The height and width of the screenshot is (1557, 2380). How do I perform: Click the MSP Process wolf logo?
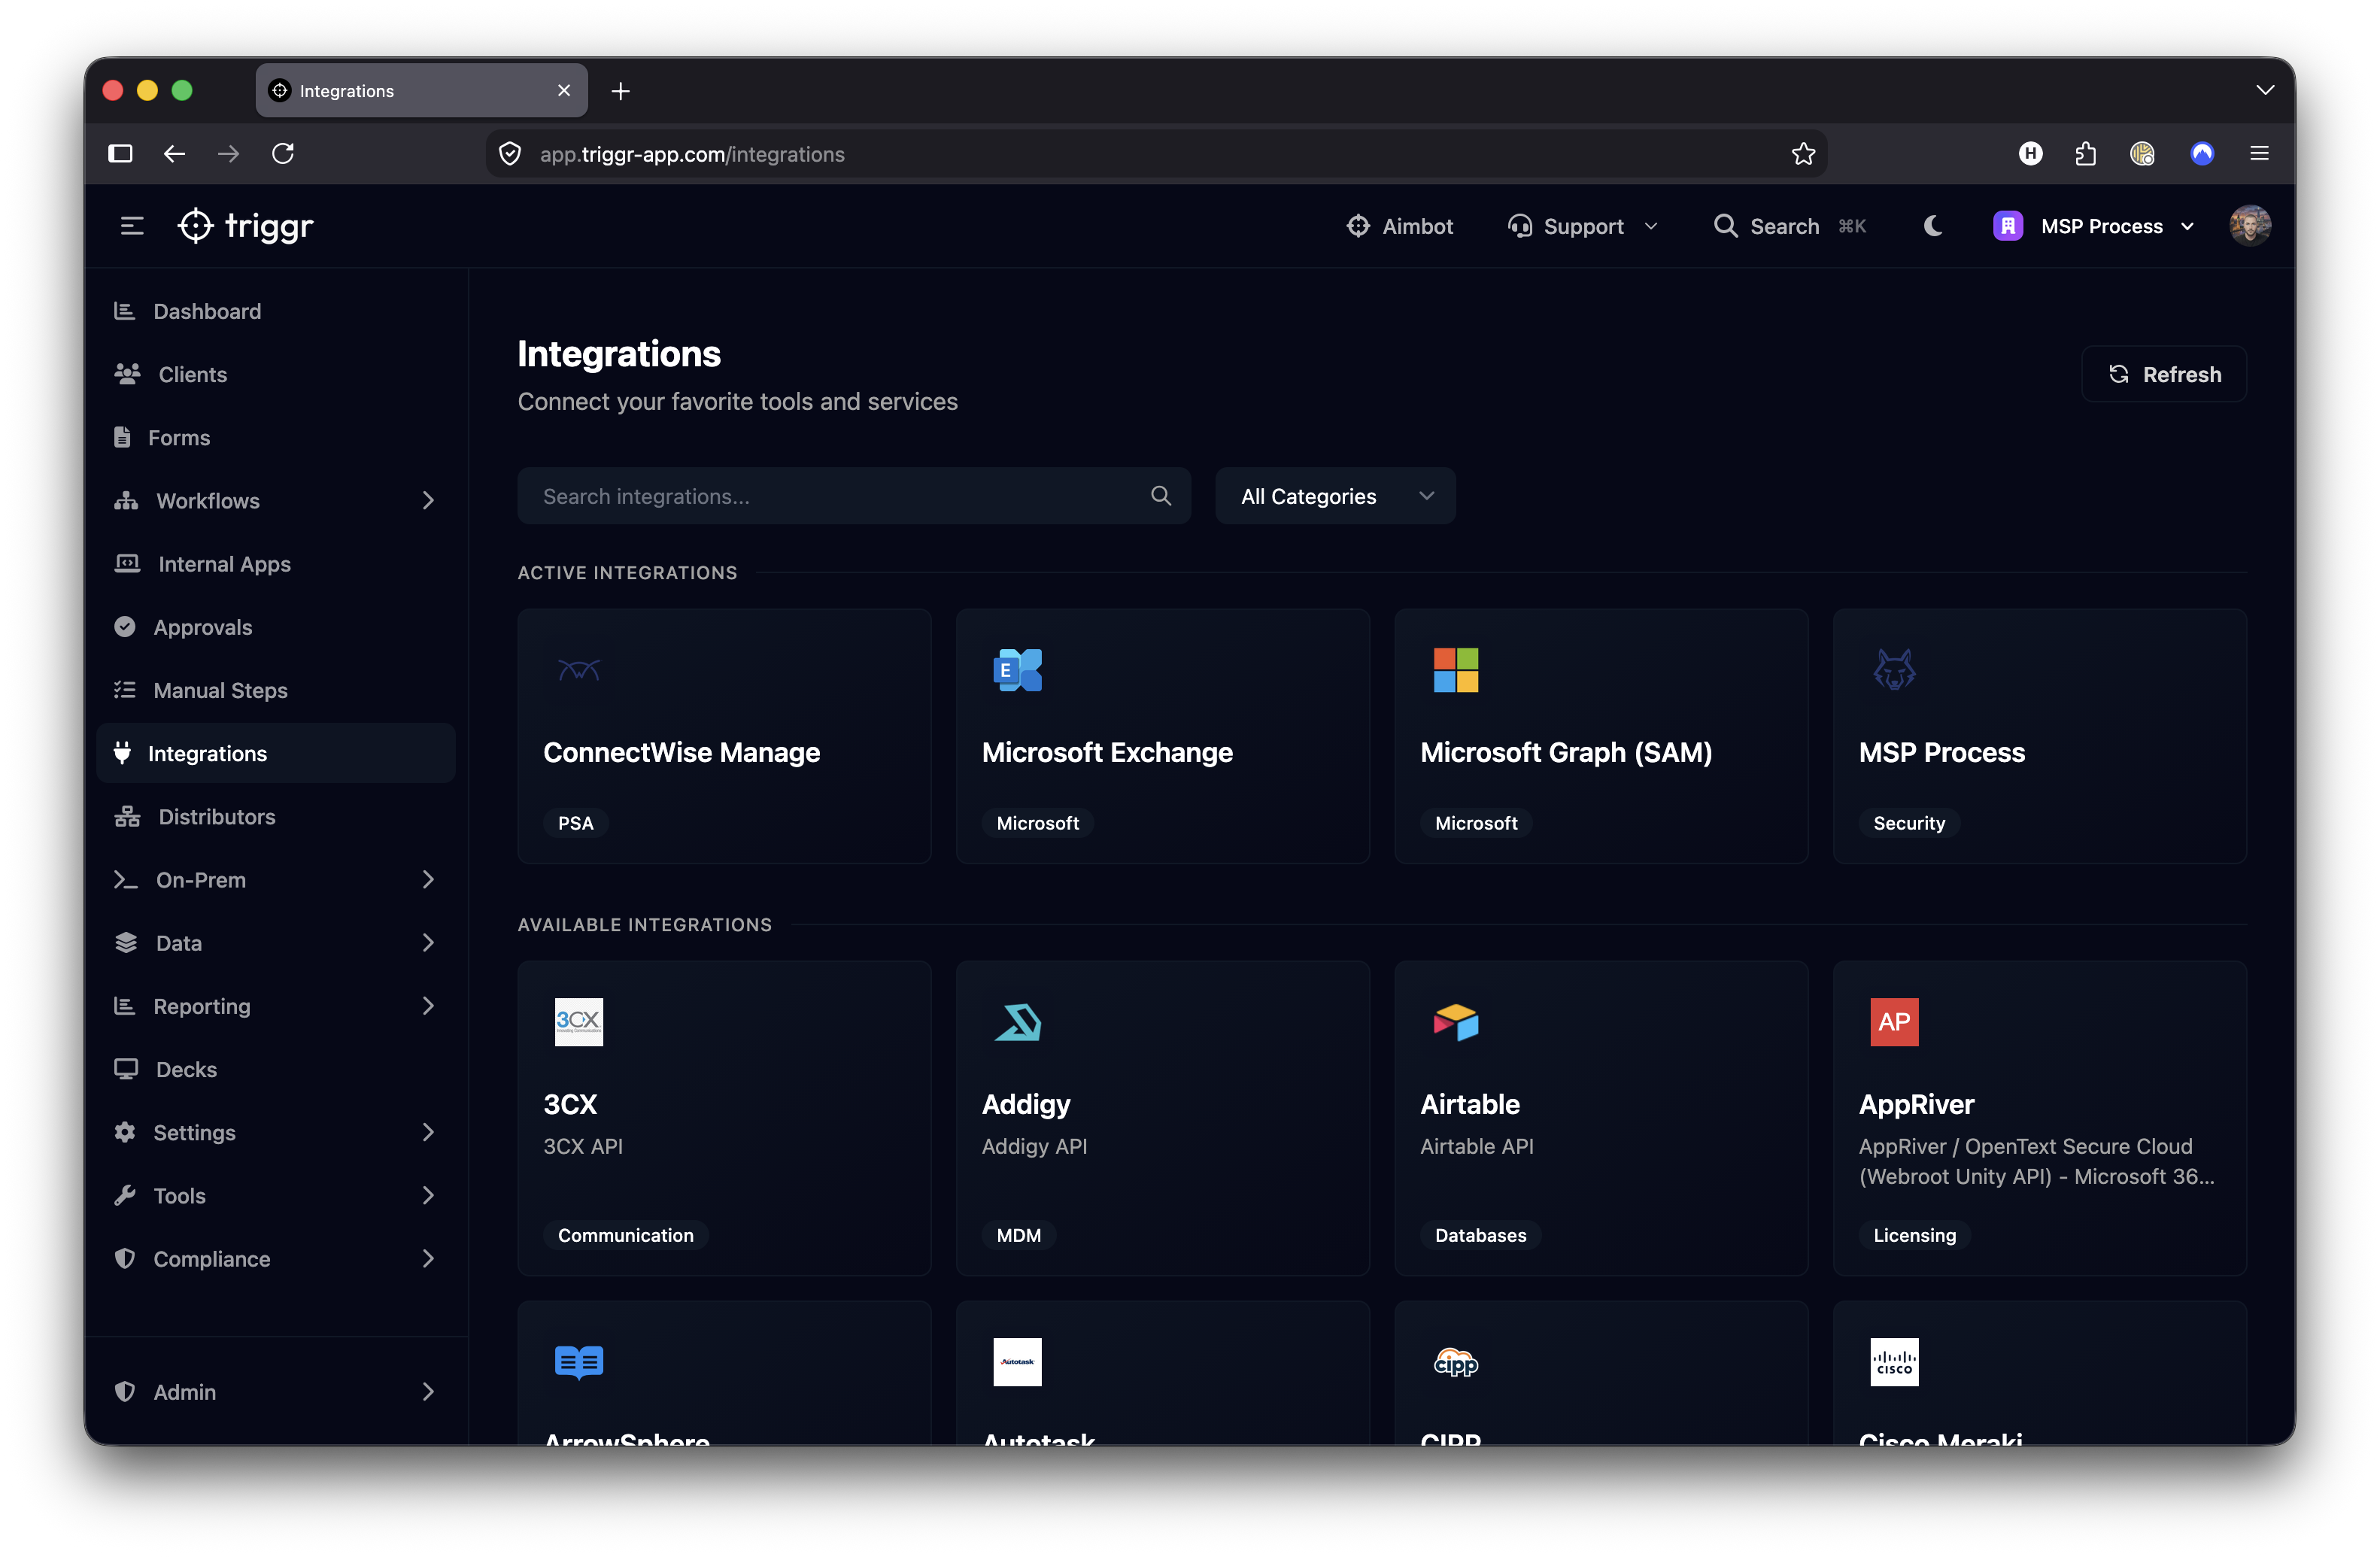(x=1894, y=670)
